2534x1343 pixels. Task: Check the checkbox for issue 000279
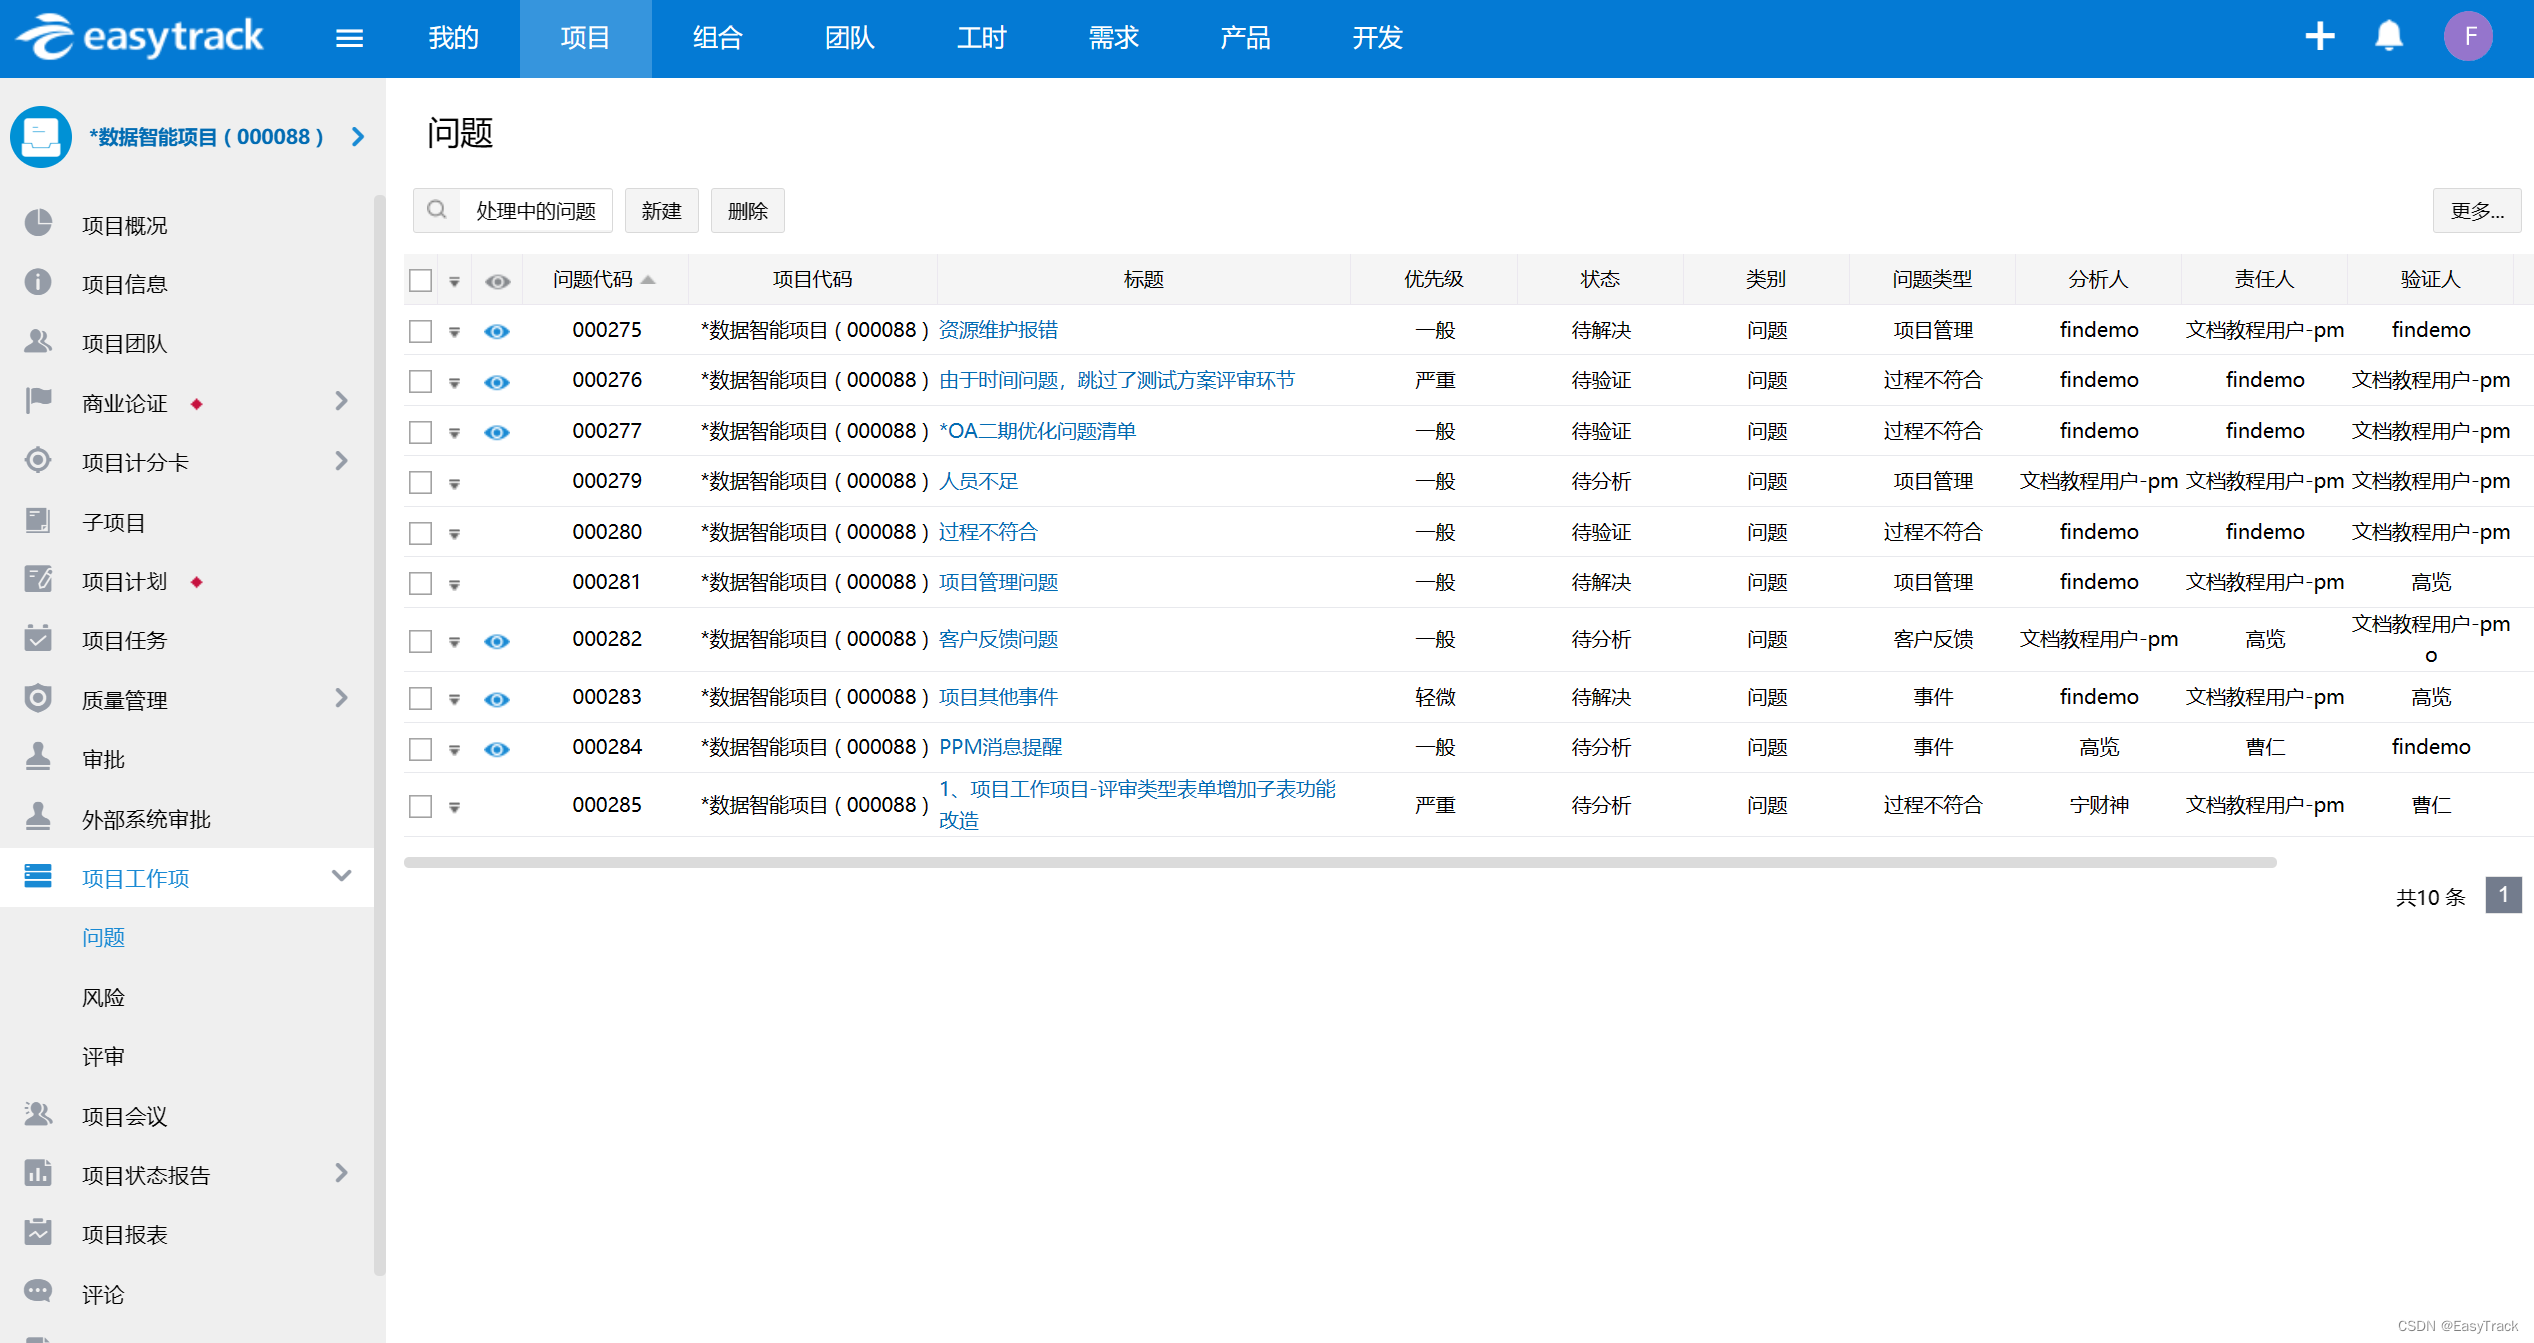421,483
